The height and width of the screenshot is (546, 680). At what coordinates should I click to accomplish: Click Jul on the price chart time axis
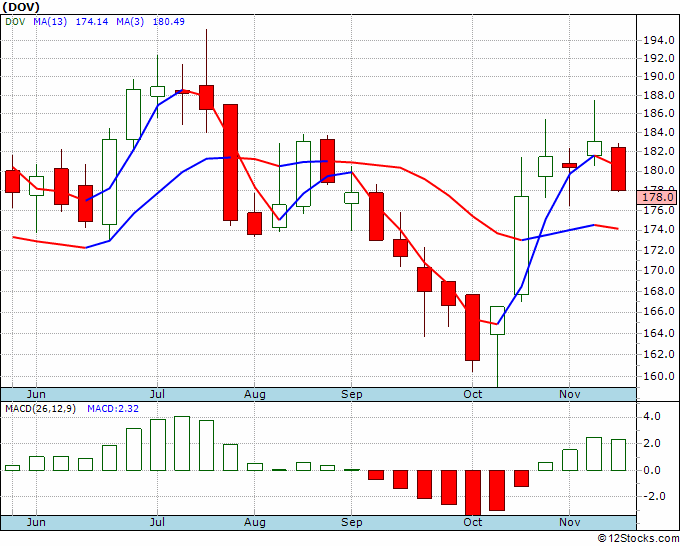(157, 394)
